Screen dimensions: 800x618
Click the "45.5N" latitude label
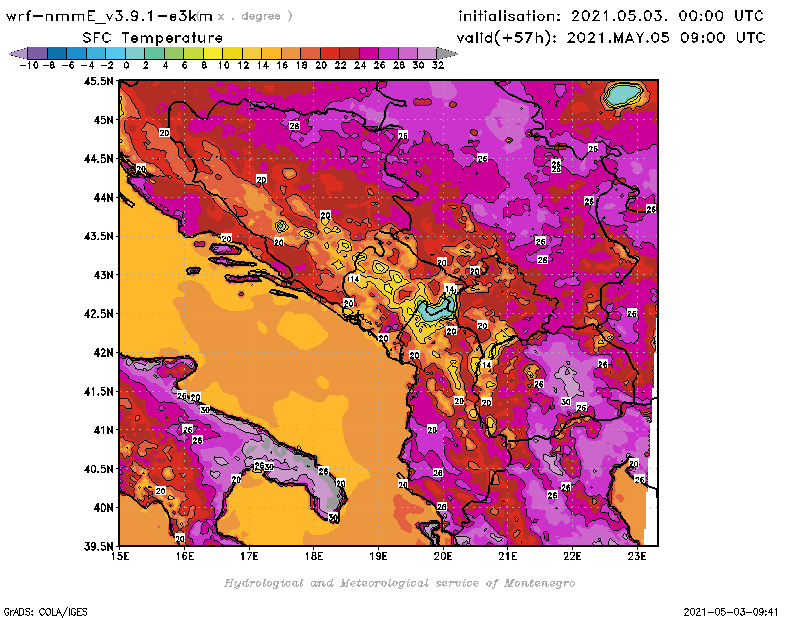click(98, 81)
